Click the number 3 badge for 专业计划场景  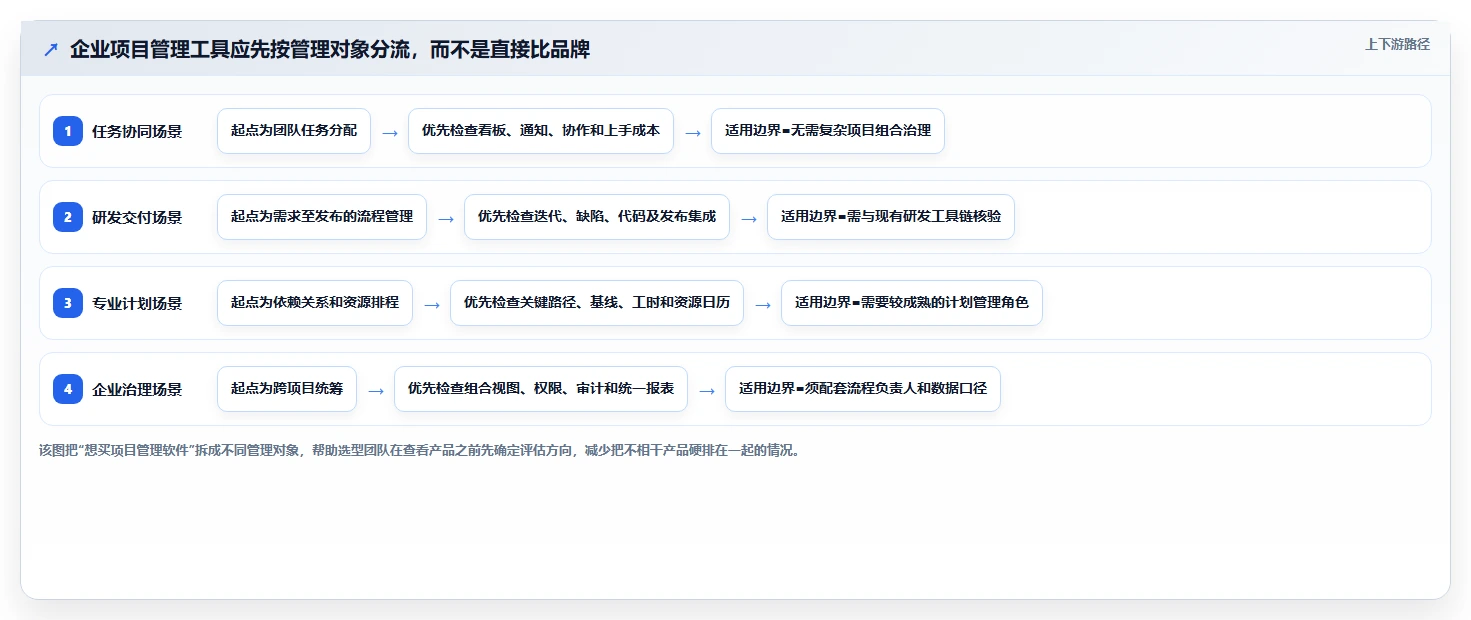click(x=68, y=303)
